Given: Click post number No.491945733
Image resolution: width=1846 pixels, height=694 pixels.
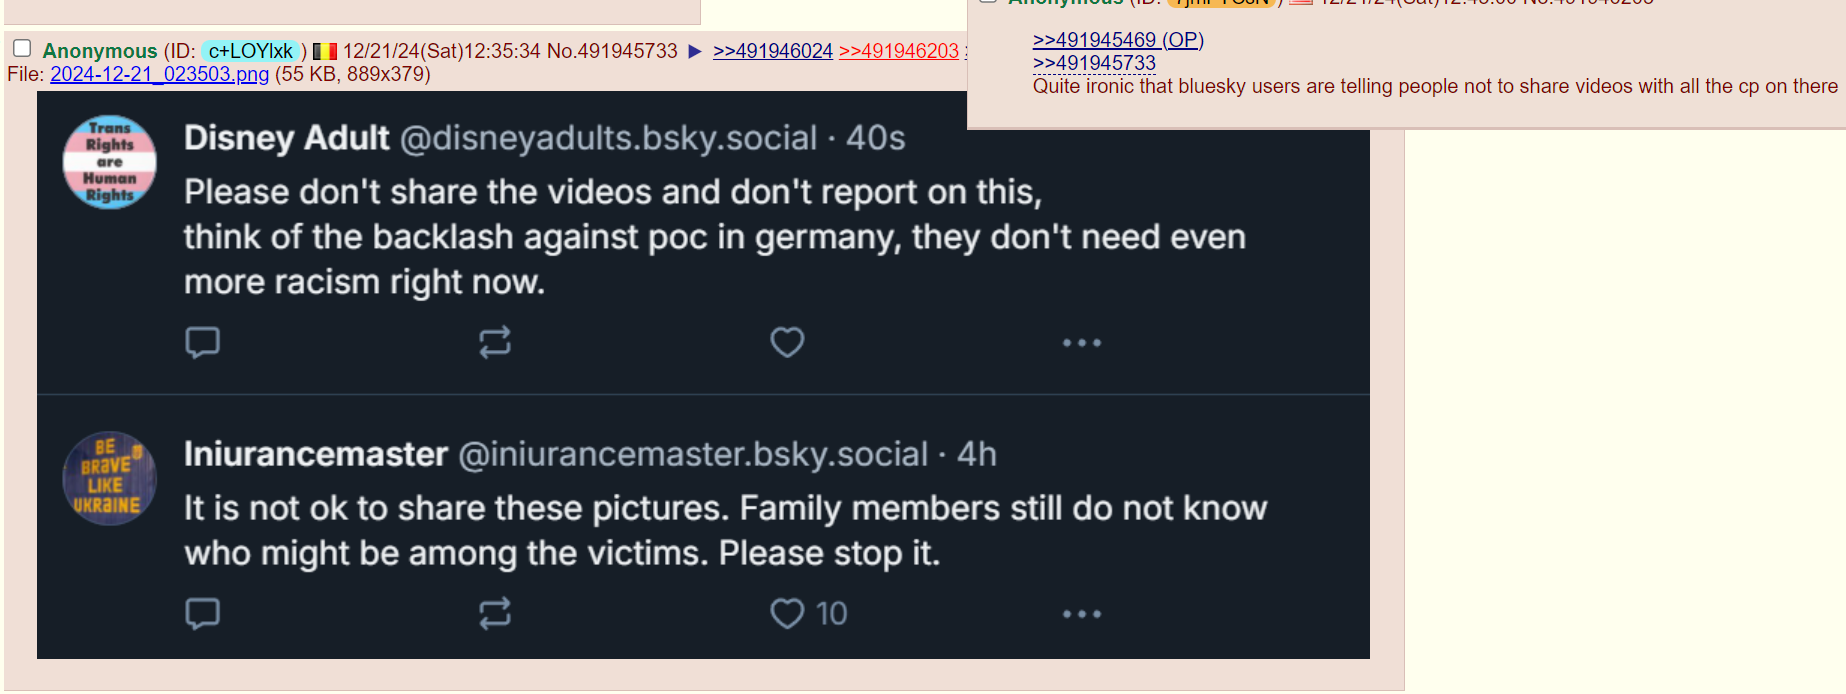Looking at the screenshot, I should click(611, 51).
